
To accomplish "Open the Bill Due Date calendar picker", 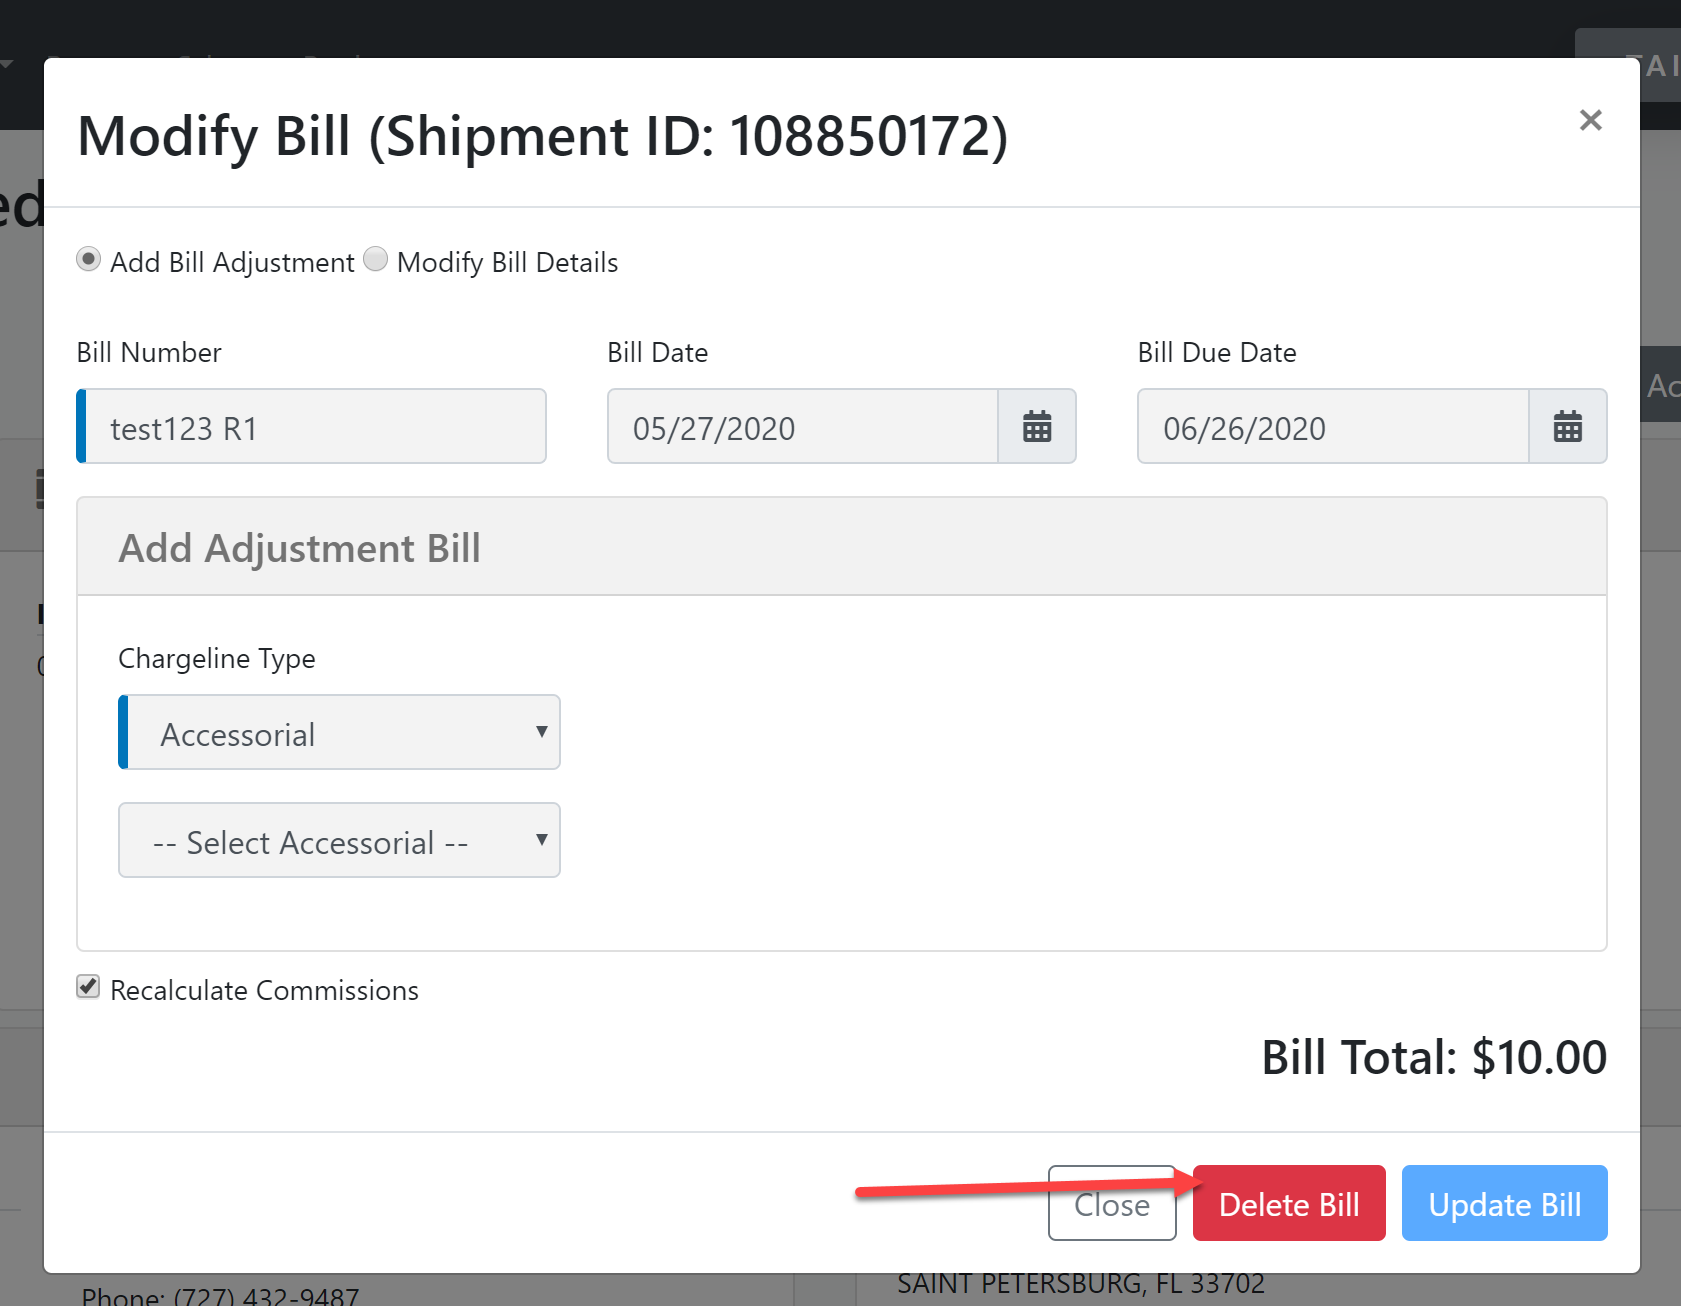I will [x=1567, y=427].
